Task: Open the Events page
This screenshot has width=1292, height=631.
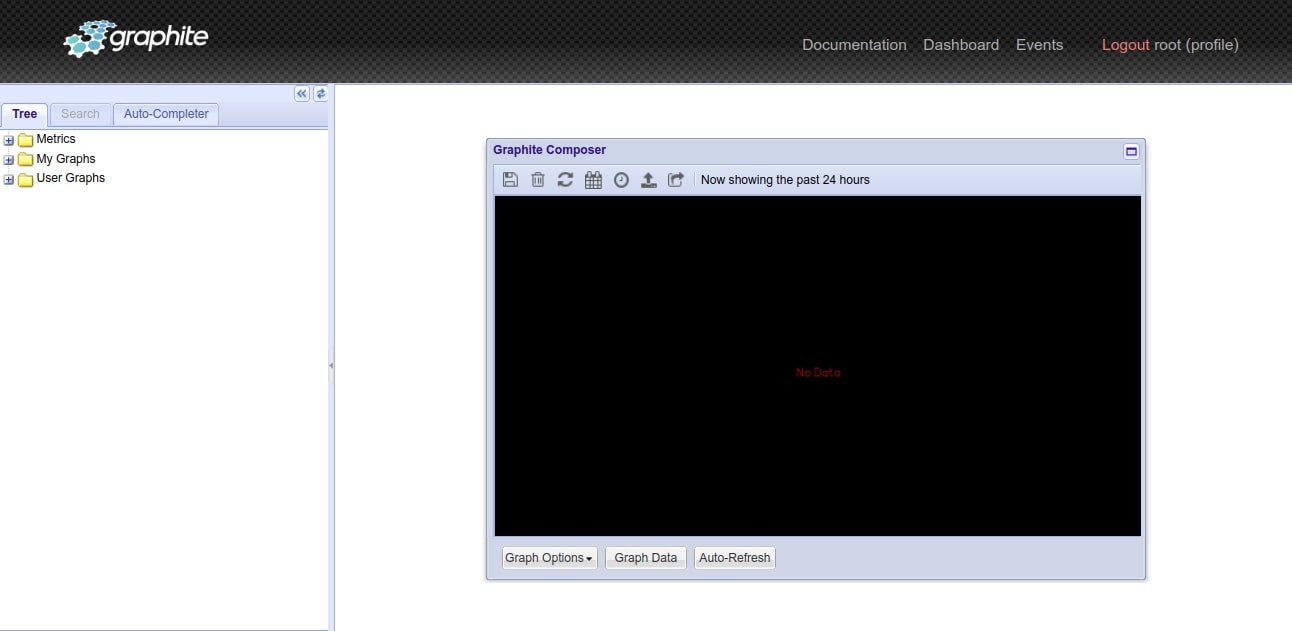Action: tap(1039, 45)
